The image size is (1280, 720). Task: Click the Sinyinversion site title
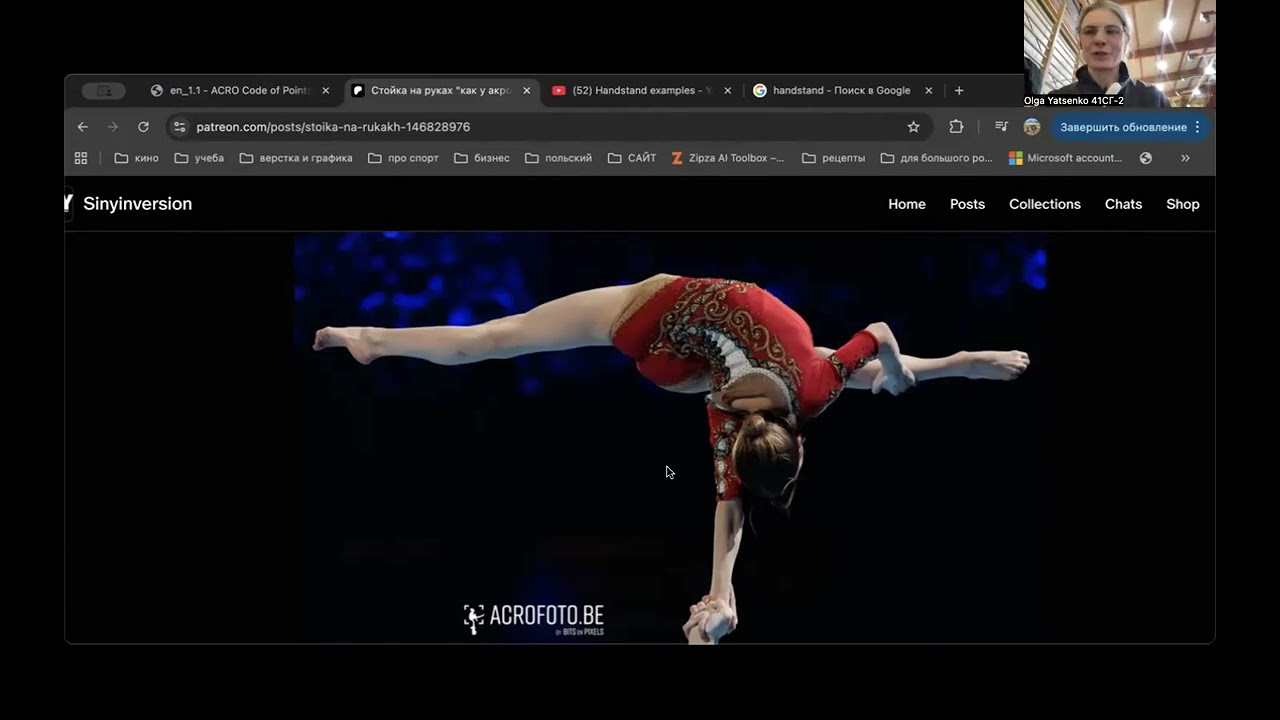point(138,204)
